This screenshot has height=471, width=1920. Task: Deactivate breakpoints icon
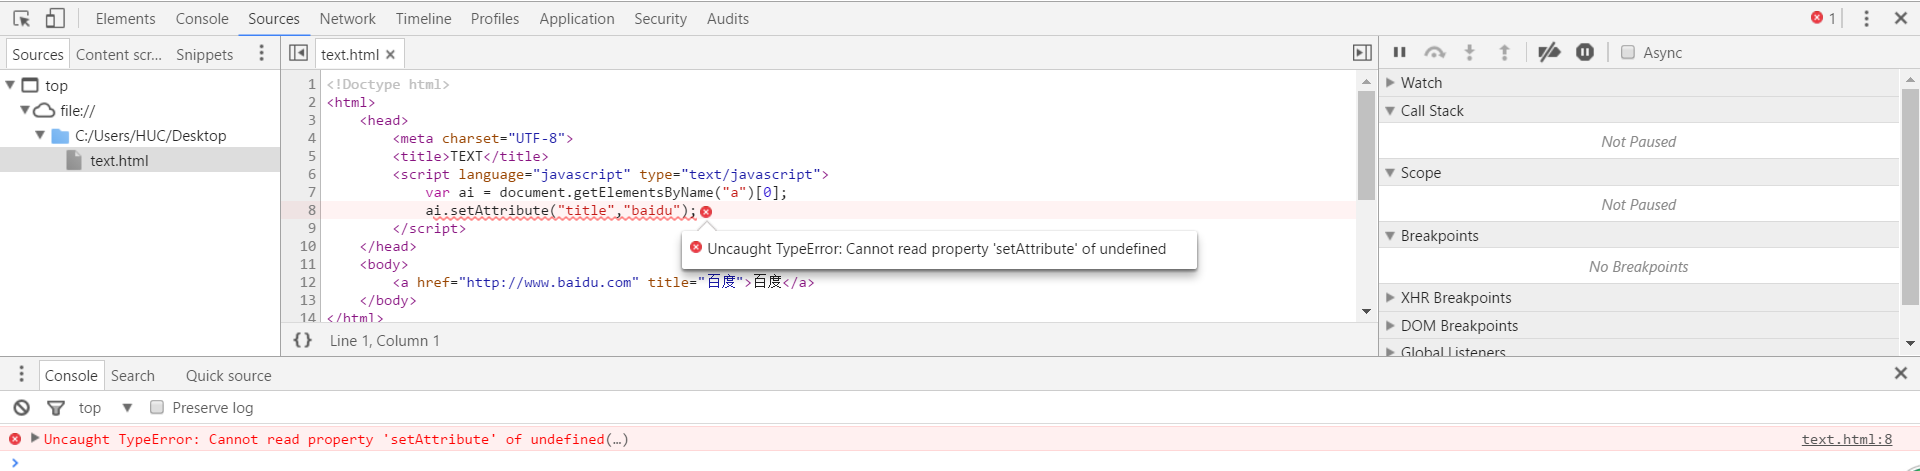point(1549,52)
